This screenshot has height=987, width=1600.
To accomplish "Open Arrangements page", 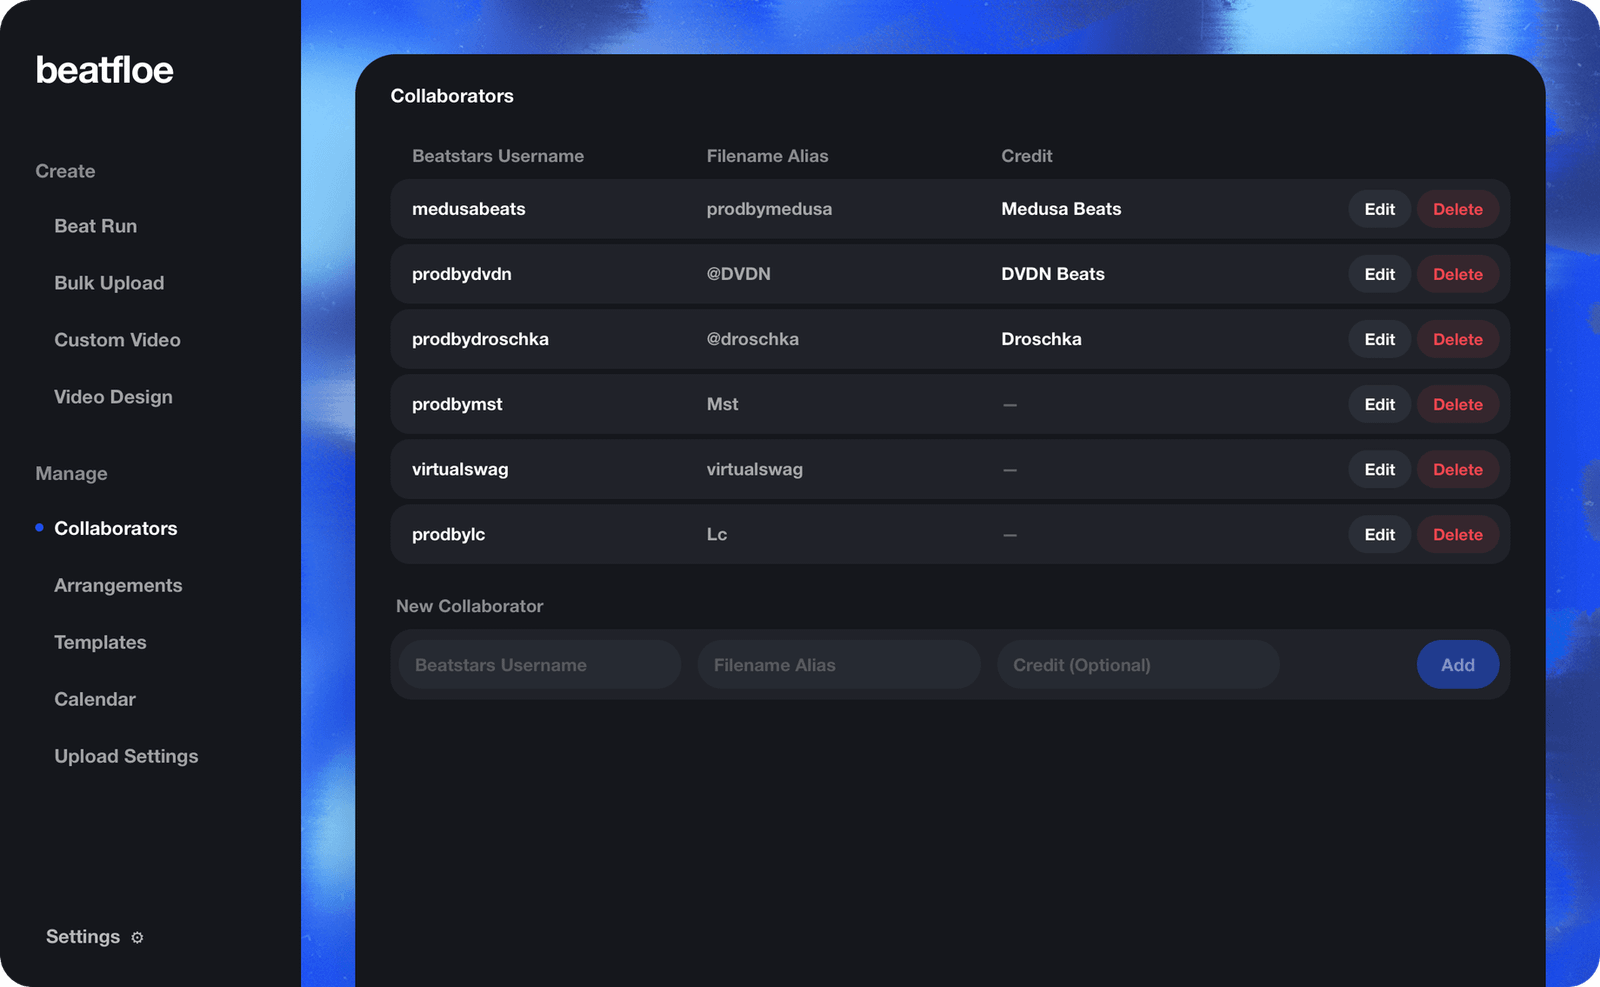I will pyautogui.click(x=118, y=585).
